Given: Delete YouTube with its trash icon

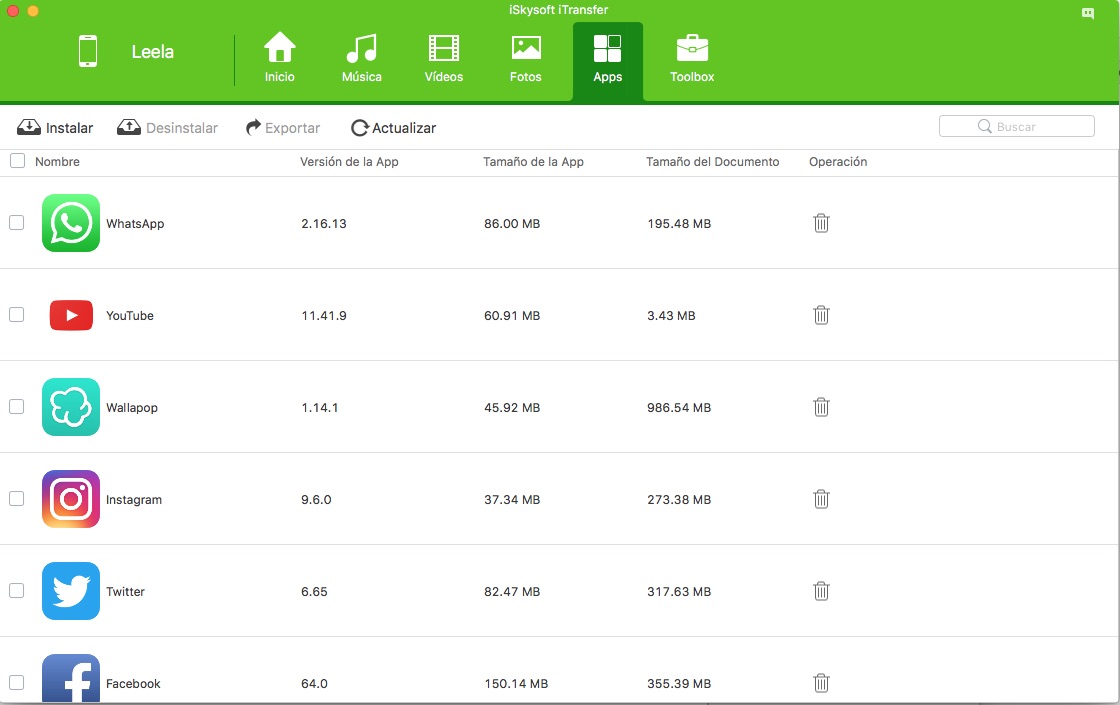Looking at the screenshot, I should pos(821,315).
